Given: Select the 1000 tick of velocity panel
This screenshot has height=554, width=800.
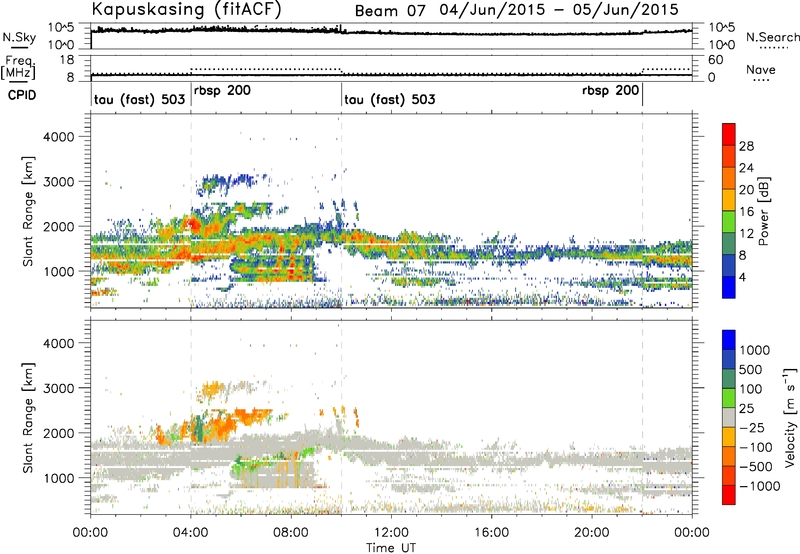Looking at the screenshot, I should [58, 478].
